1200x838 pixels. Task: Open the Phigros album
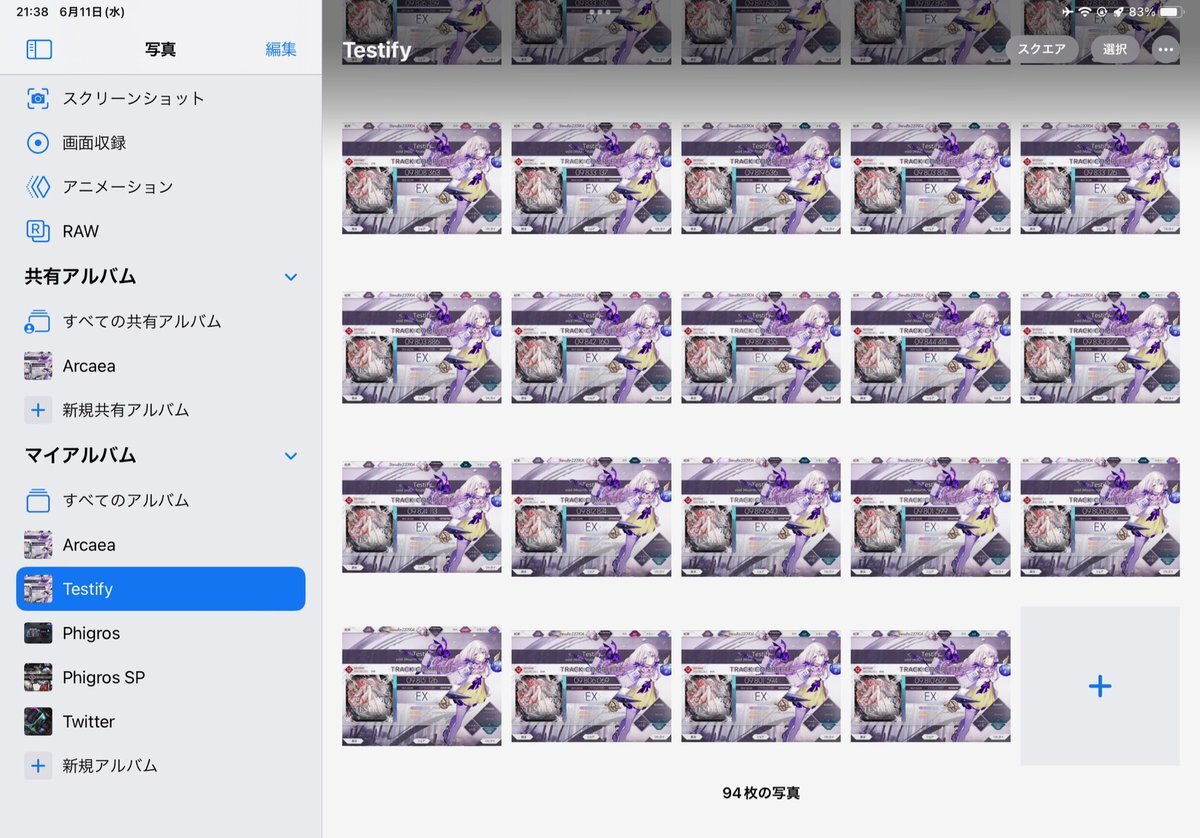(x=161, y=633)
